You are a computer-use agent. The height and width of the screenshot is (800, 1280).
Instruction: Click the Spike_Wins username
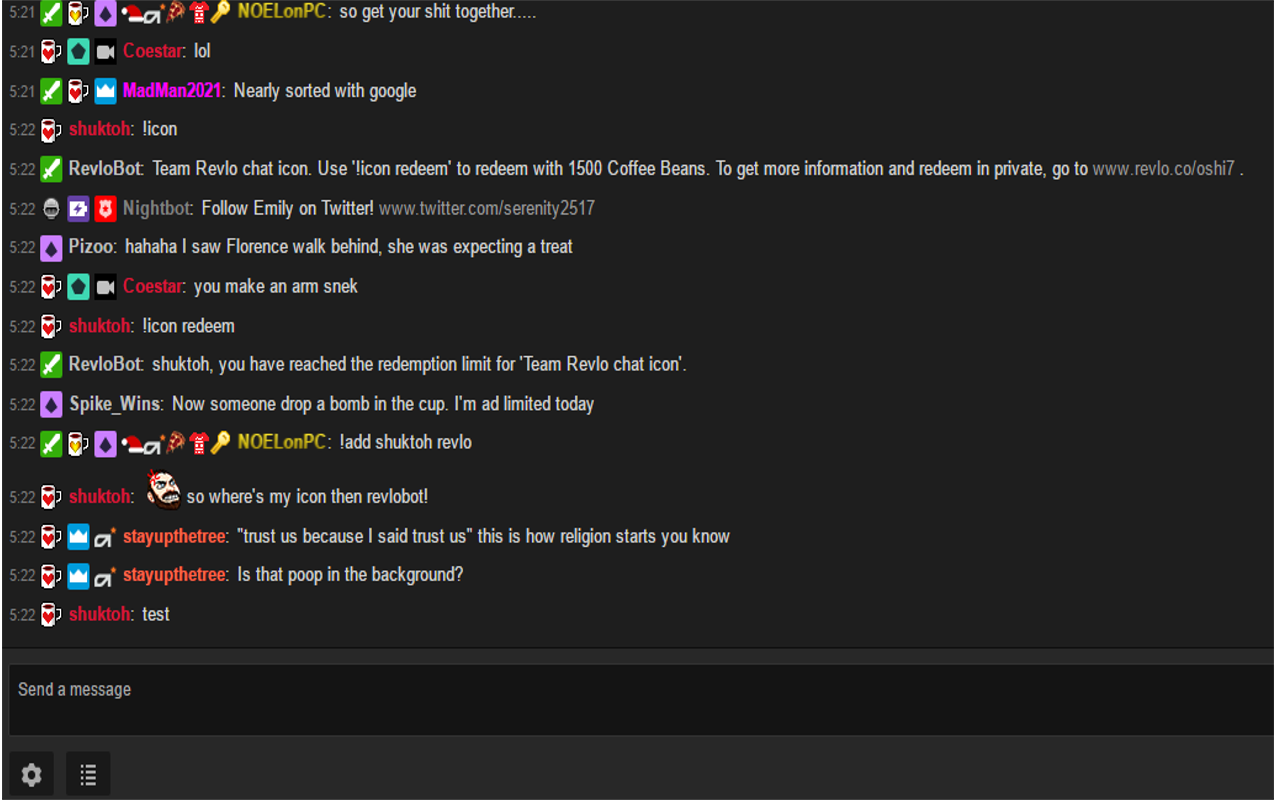coord(115,405)
